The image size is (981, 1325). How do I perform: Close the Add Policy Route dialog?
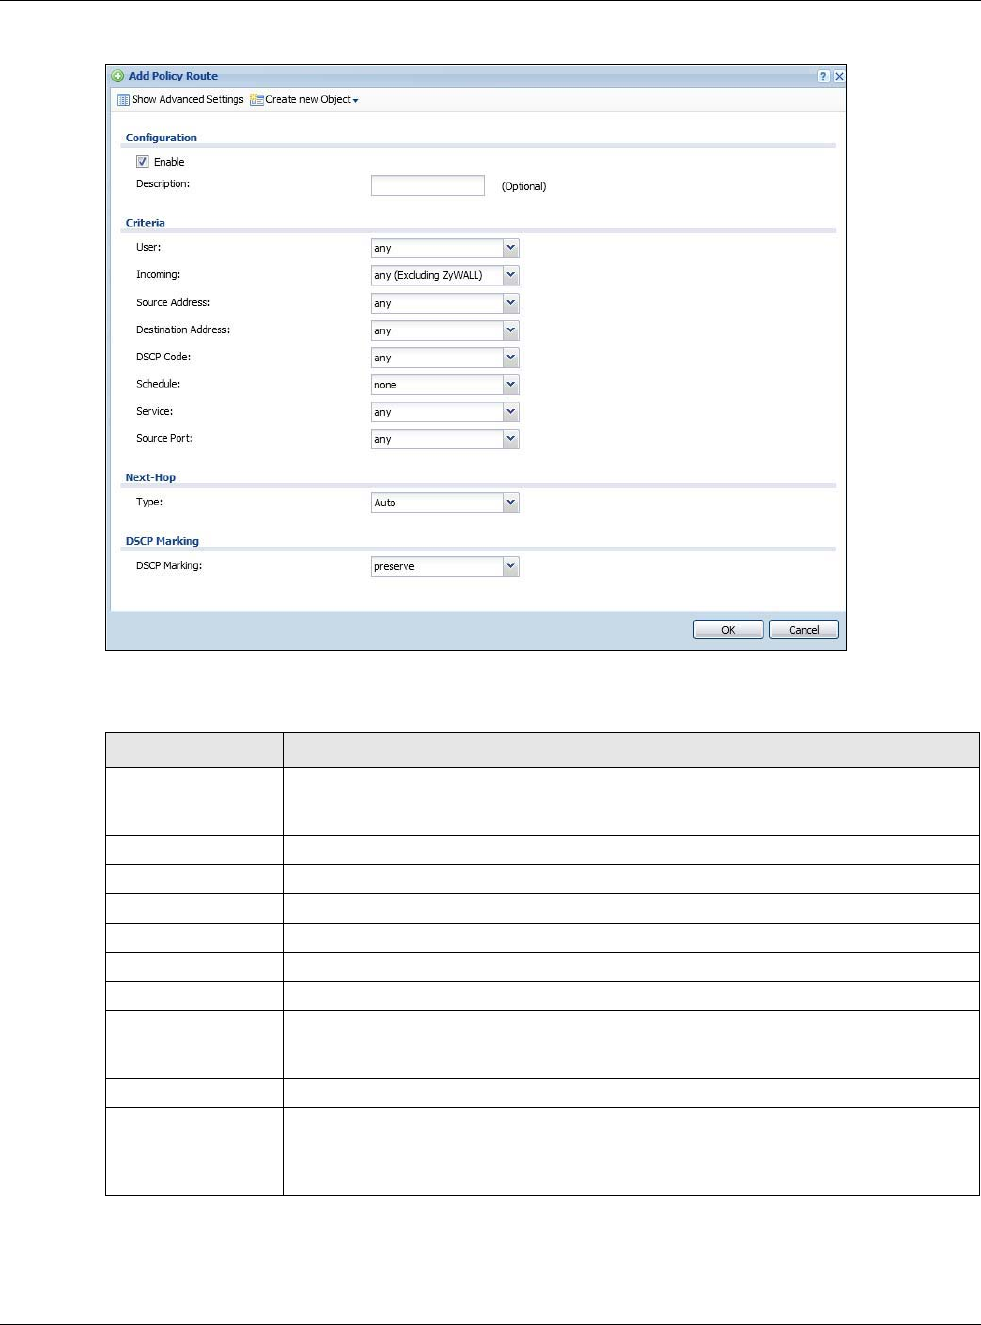pos(839,76)
